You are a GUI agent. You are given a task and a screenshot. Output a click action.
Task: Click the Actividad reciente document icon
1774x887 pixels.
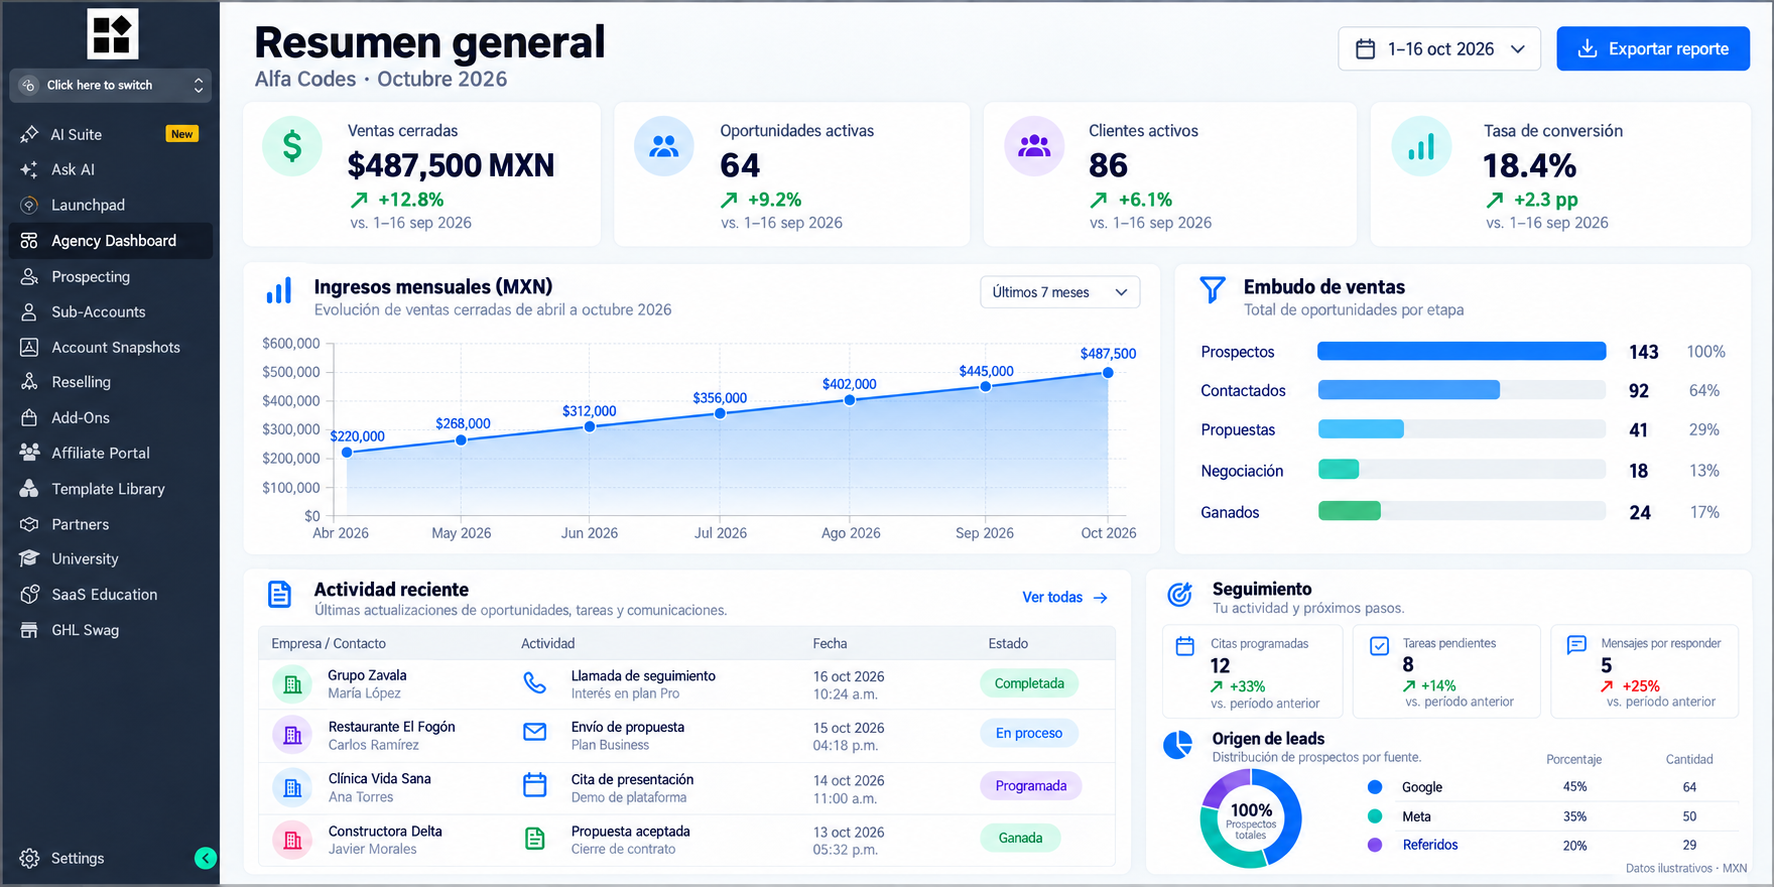(280, 594)
